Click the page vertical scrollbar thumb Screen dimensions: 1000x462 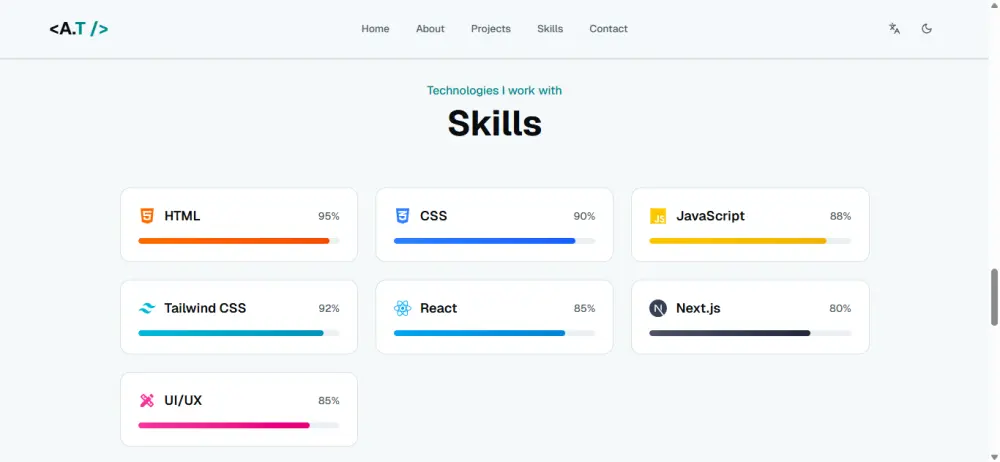(994, 296)
